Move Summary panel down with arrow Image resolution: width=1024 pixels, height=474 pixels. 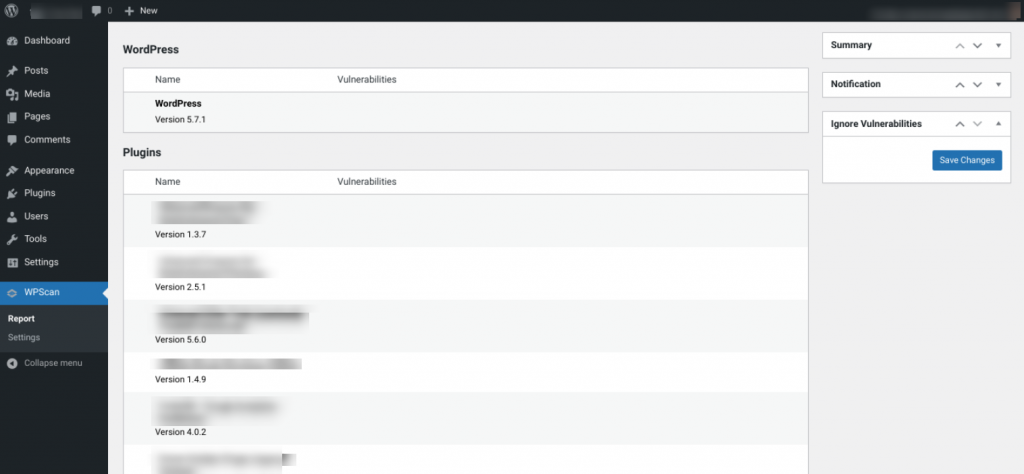tap(978, 46)
